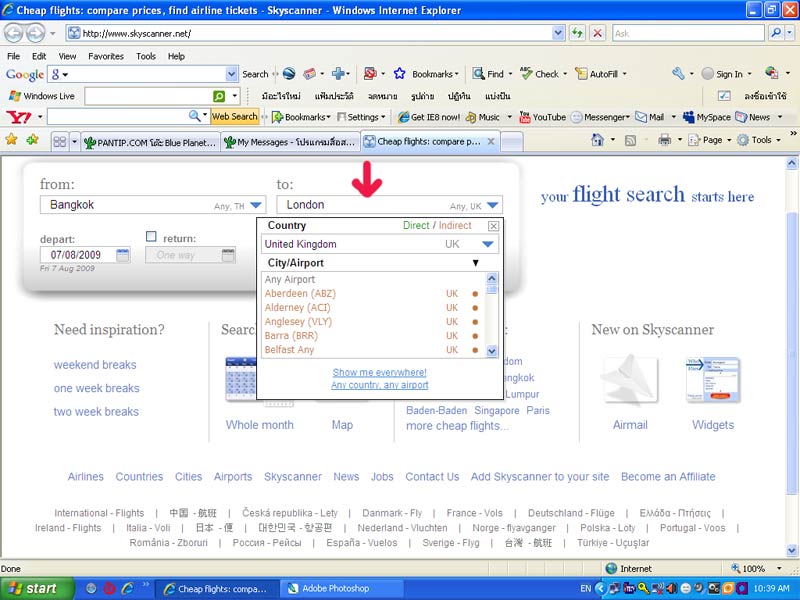Screen dimensions: 800x600
Task: Click the Widgets thumbnail image
Action: (713, 379)
